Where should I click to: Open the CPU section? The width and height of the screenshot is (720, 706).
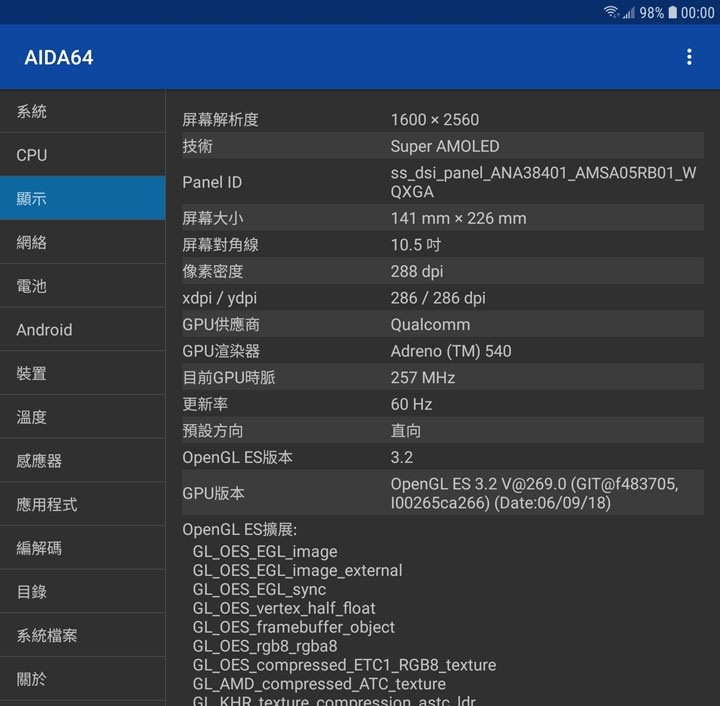pyautogui.click(x=83, y=155)
